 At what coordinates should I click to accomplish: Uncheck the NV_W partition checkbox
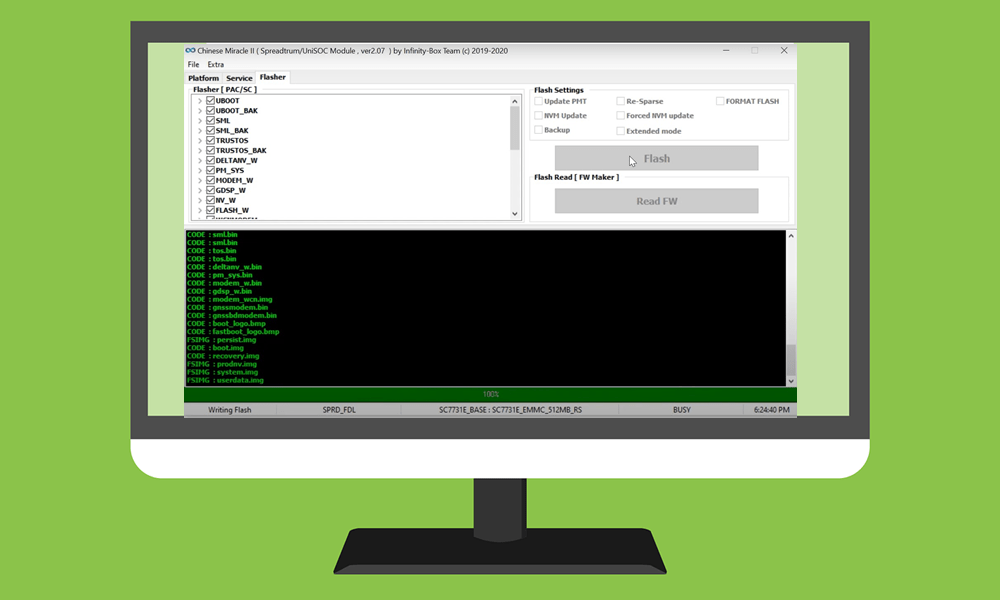coord(210,200)
